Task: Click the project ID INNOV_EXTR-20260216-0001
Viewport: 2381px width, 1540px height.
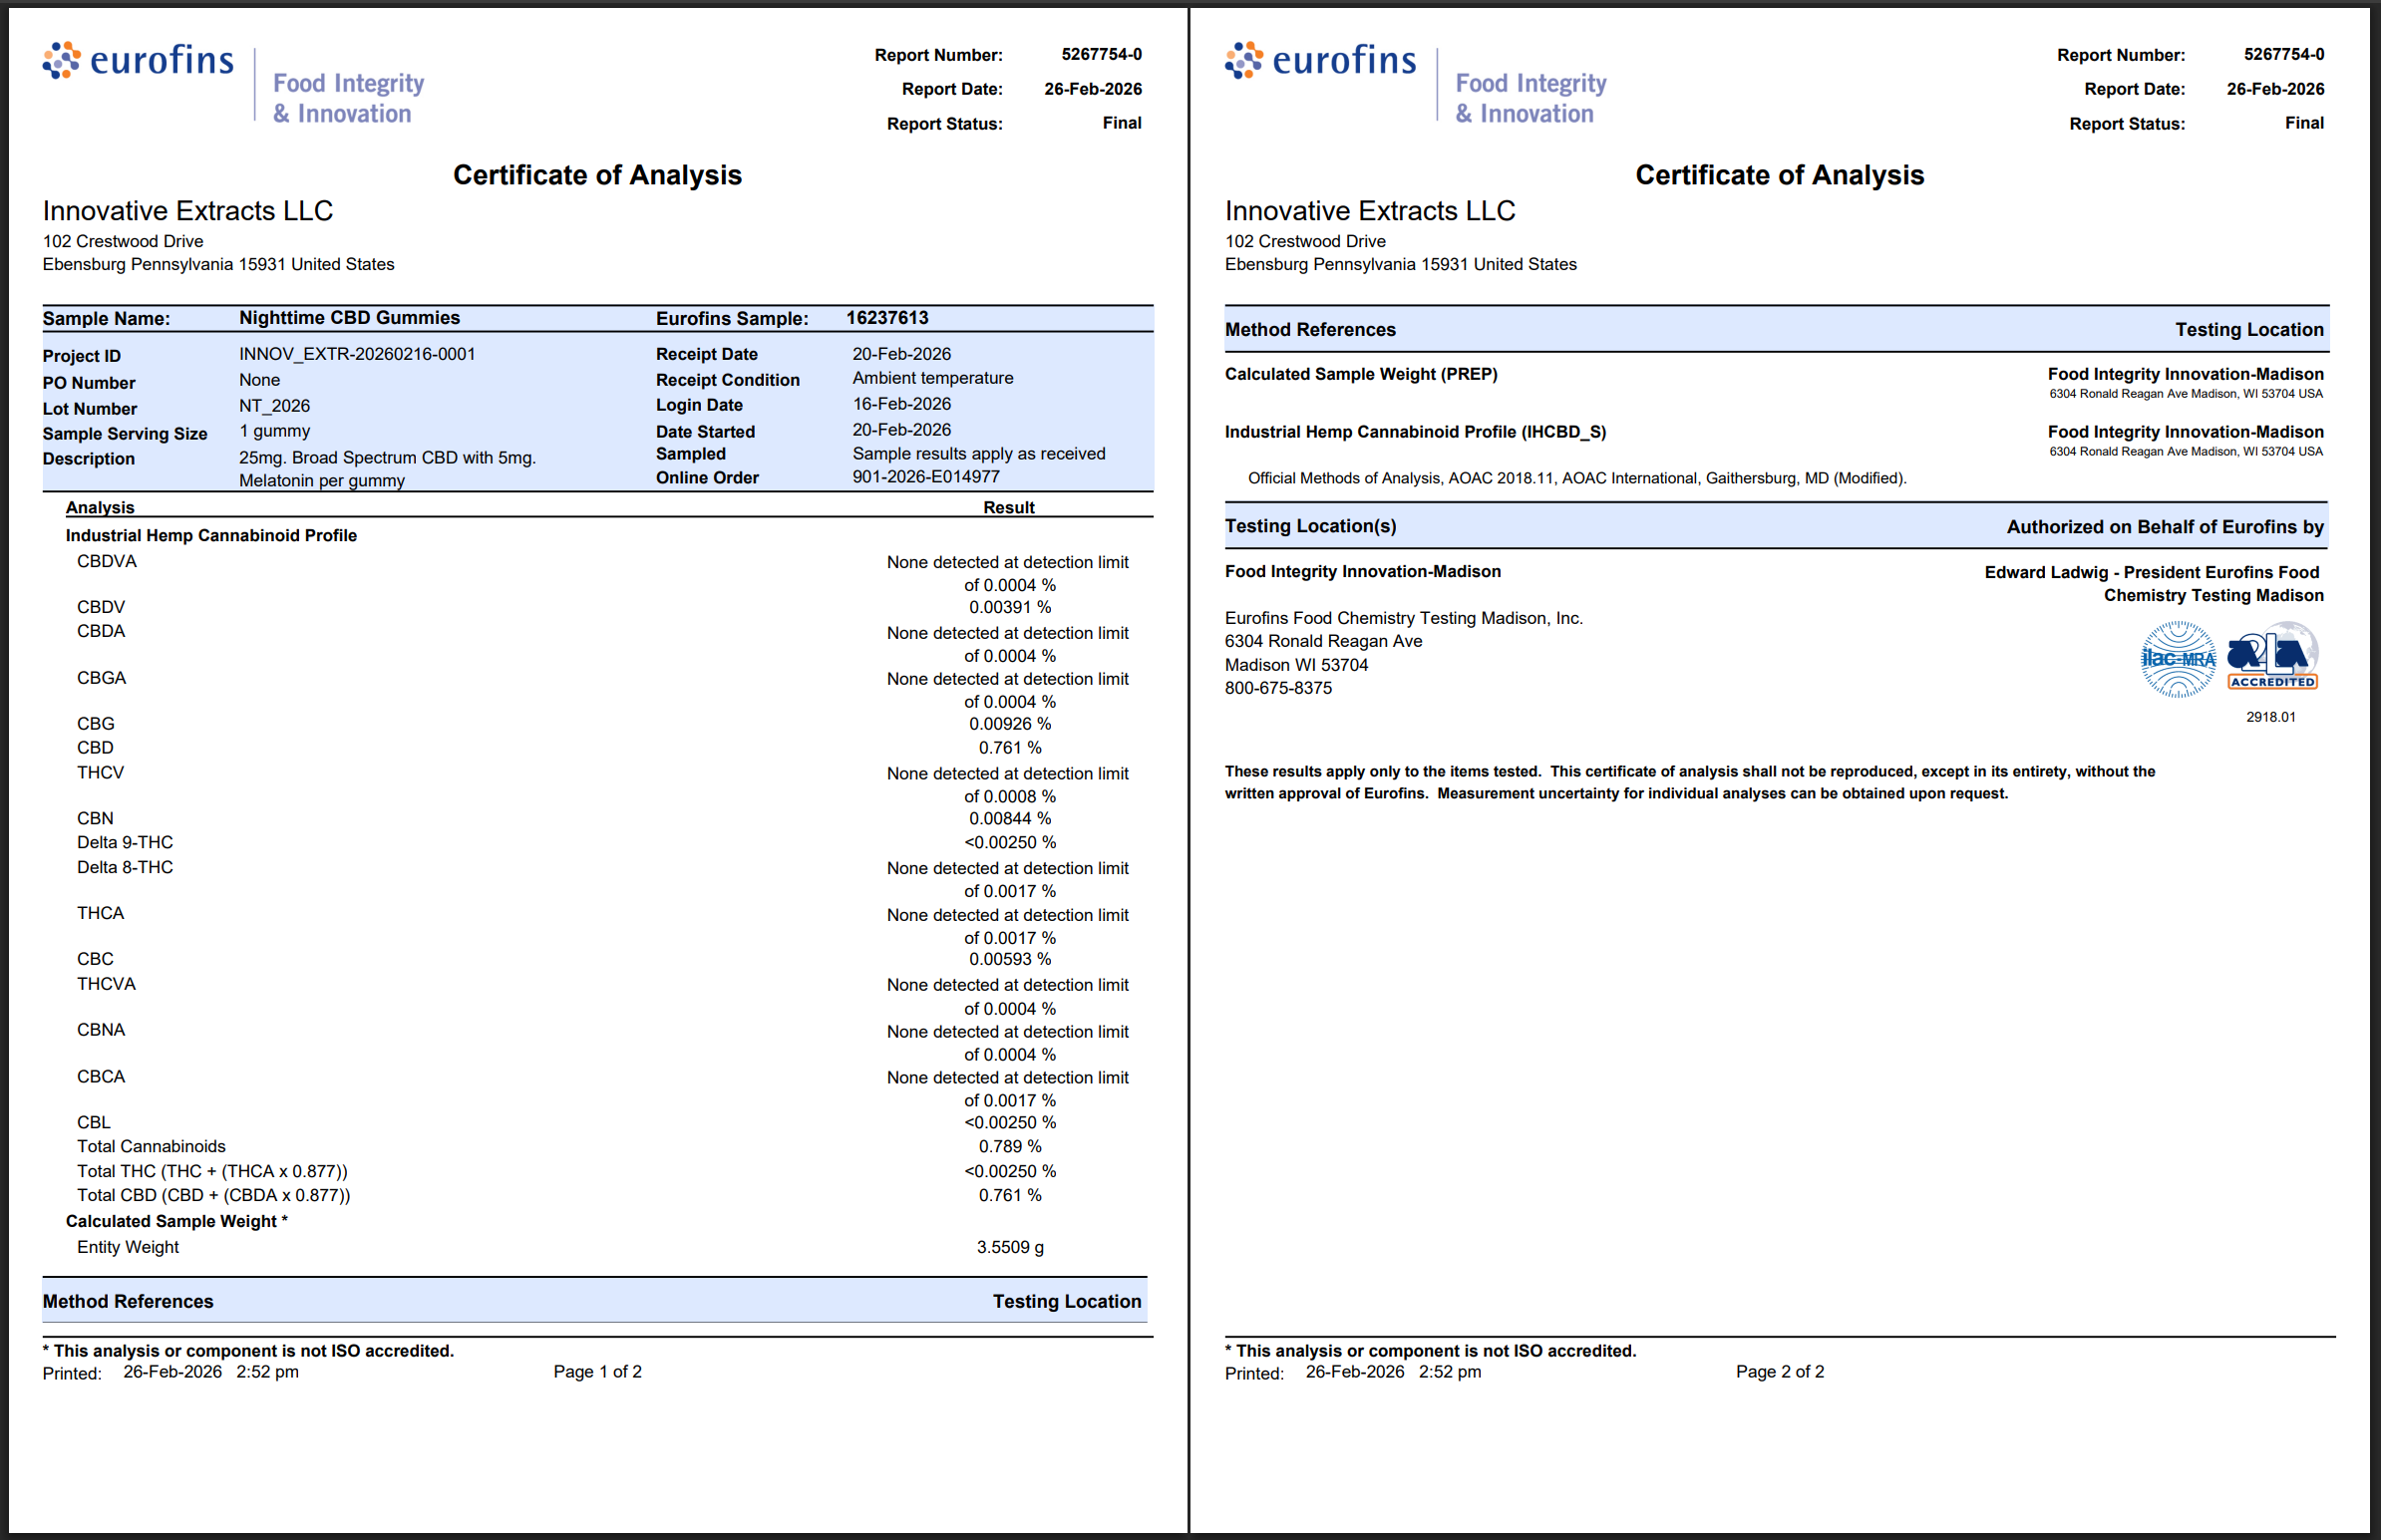Action: click(x=357, y=354)
